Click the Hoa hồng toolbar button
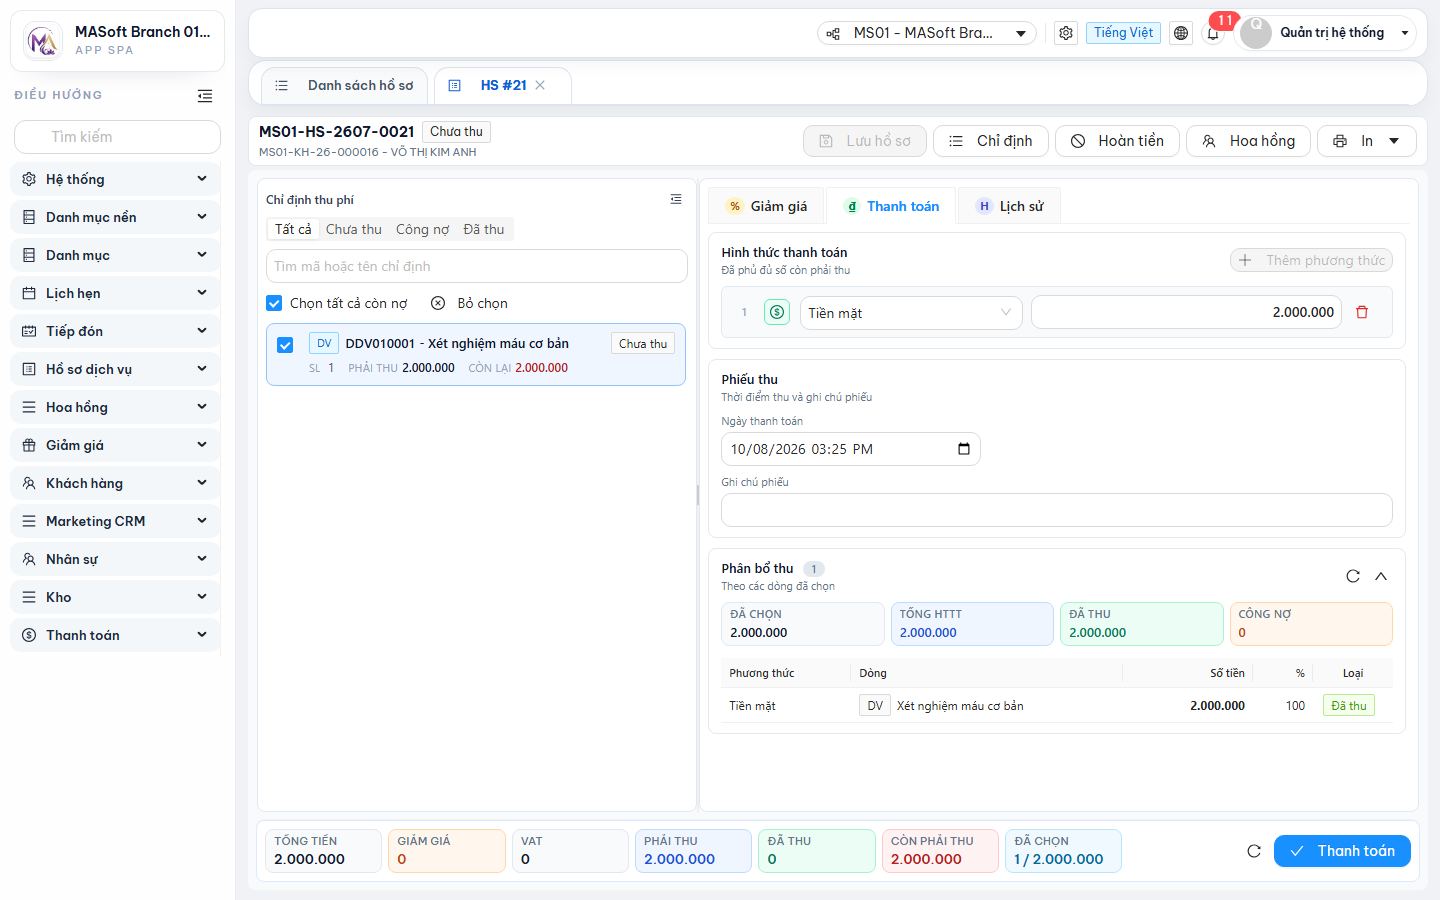 pos(1248,141)
